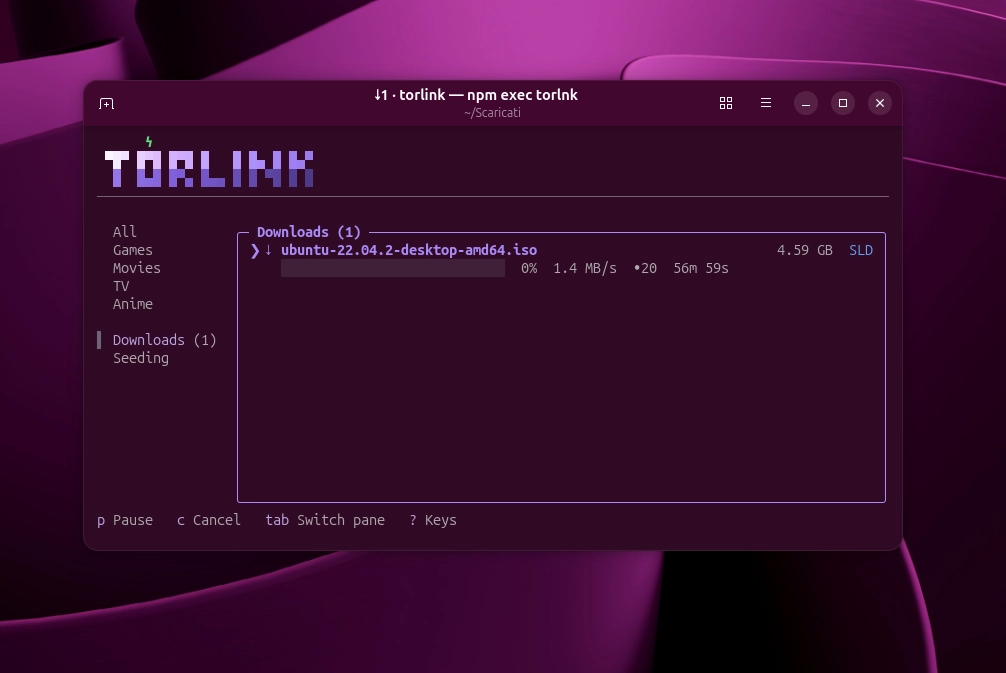The image size is (1006, 673).
Task: Click the 0% progress value
Action: click(529, 268)
